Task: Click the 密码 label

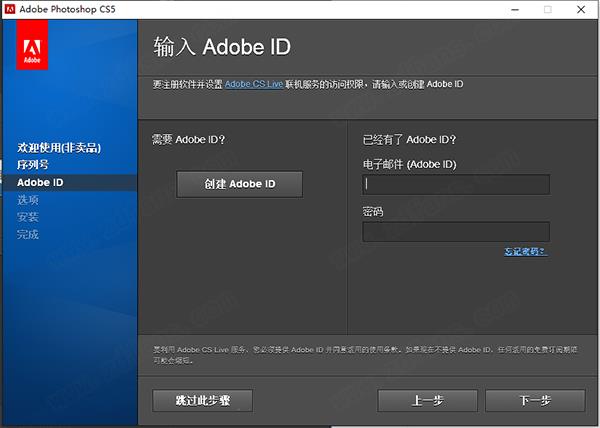Action: tap(373, 212)
